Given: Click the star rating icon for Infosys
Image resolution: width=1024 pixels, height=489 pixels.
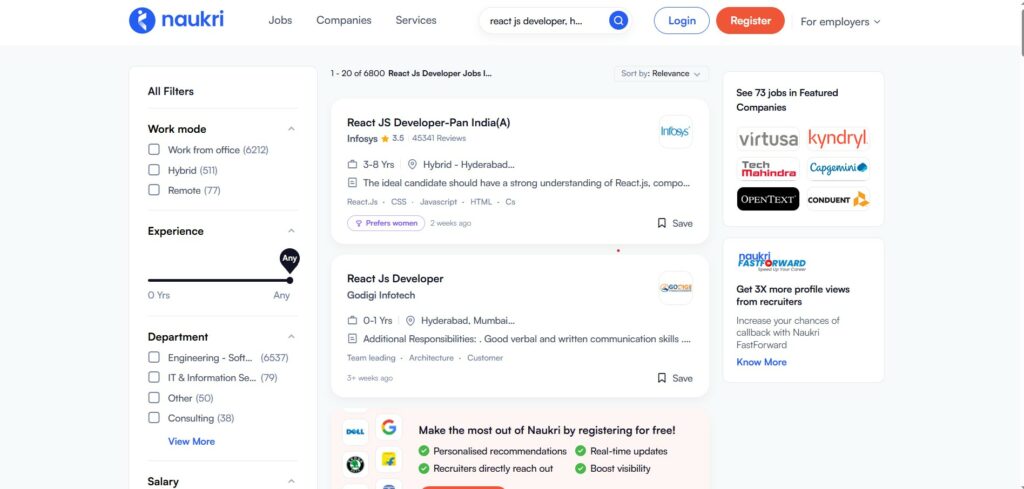Looking at the screenshot, I should click(385, 138).
